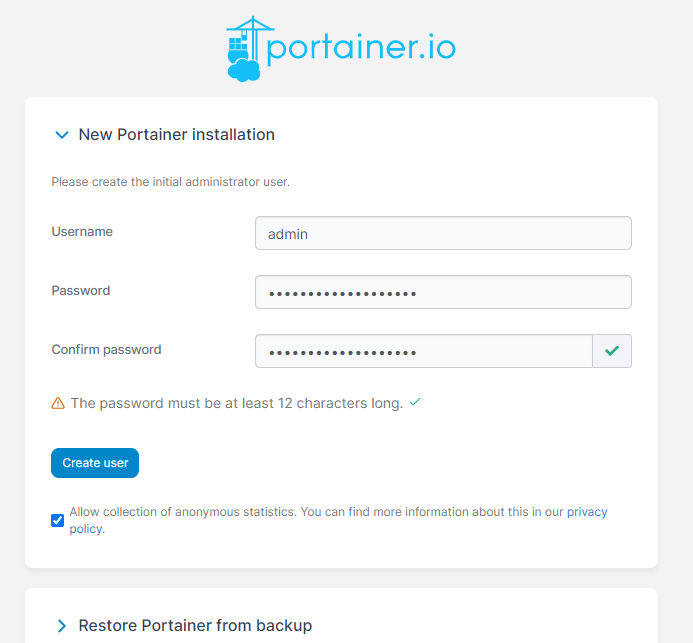Click the portainer.io logo text
The image size is (693, 643).
[x=361, y=48]
